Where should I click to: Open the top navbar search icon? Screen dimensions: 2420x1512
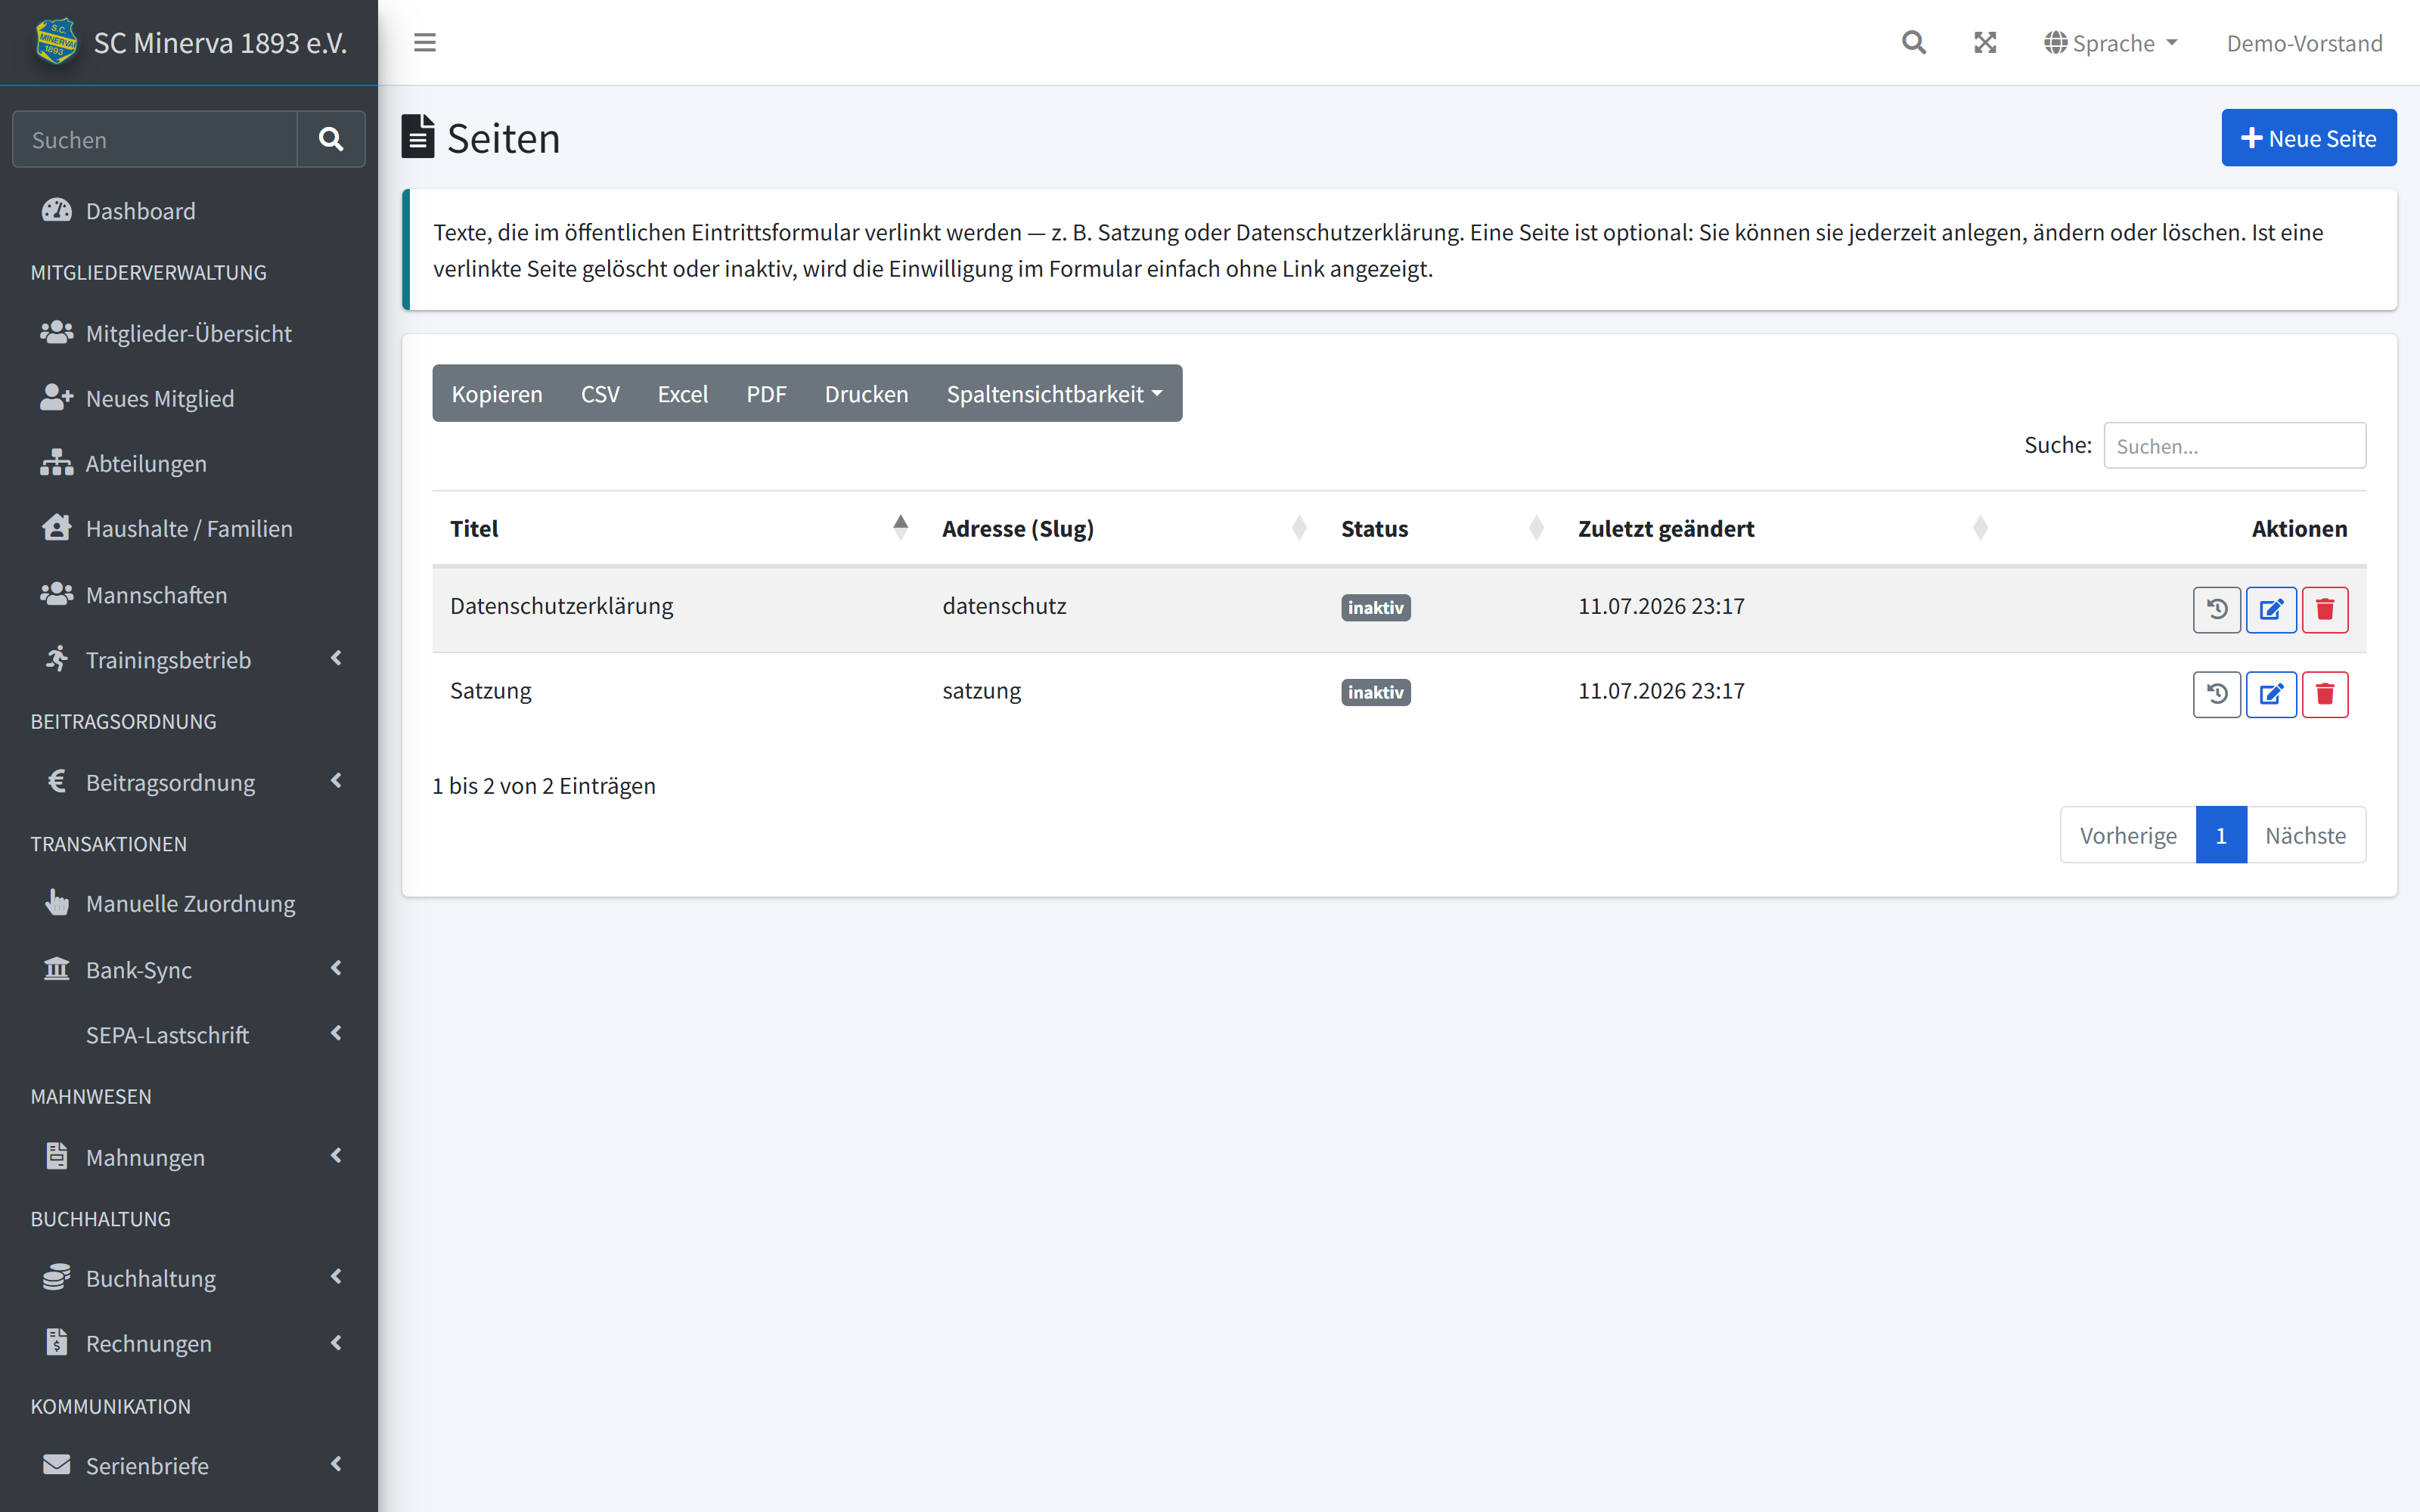pos(1913,43)
